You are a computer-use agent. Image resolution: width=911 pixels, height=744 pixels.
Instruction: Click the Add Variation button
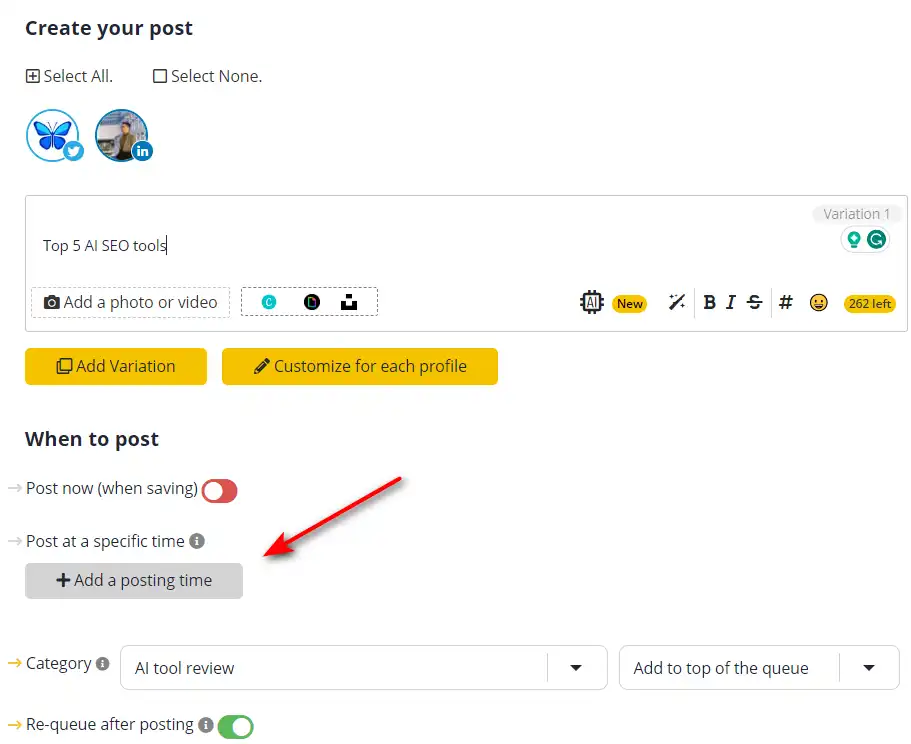point(116,366)
